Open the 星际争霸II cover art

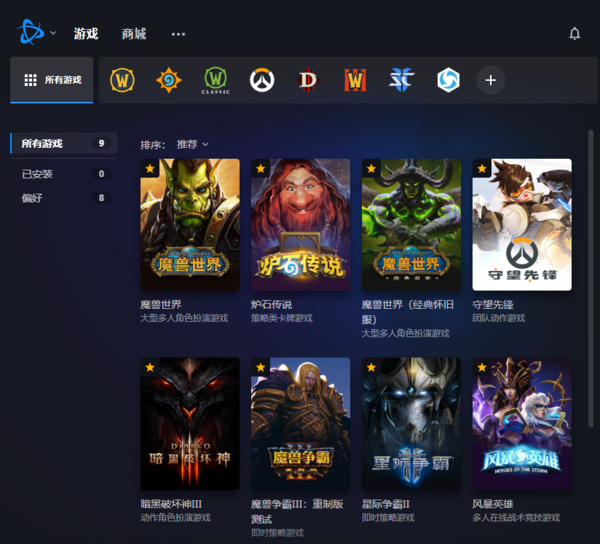pos(411,423)
